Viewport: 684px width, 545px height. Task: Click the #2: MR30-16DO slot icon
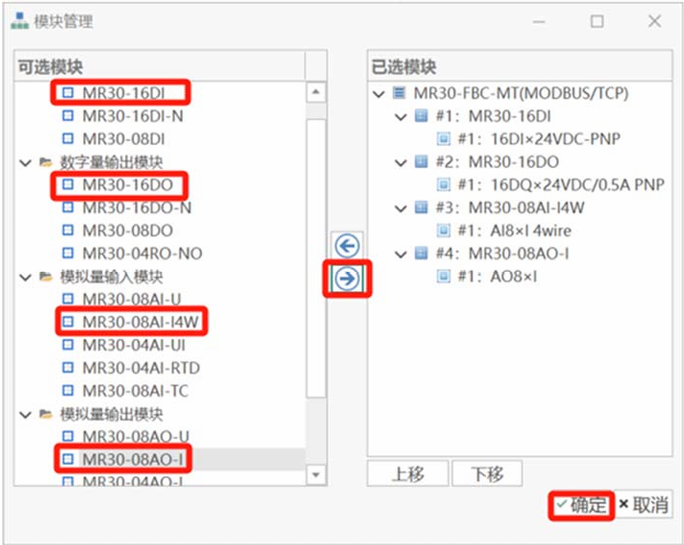click(421, 161)
